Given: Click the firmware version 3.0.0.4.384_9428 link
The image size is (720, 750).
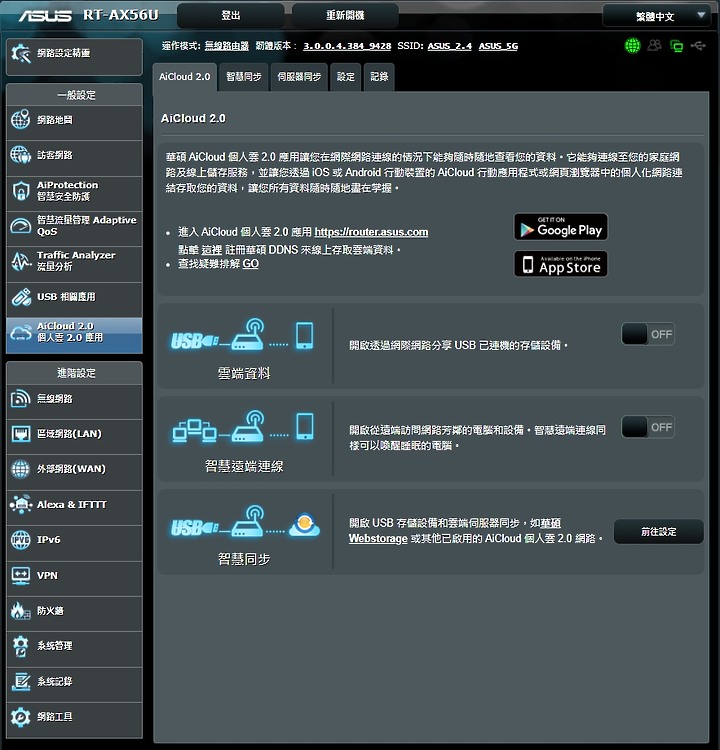Looking at the screenshot, I should click(347, 46).
